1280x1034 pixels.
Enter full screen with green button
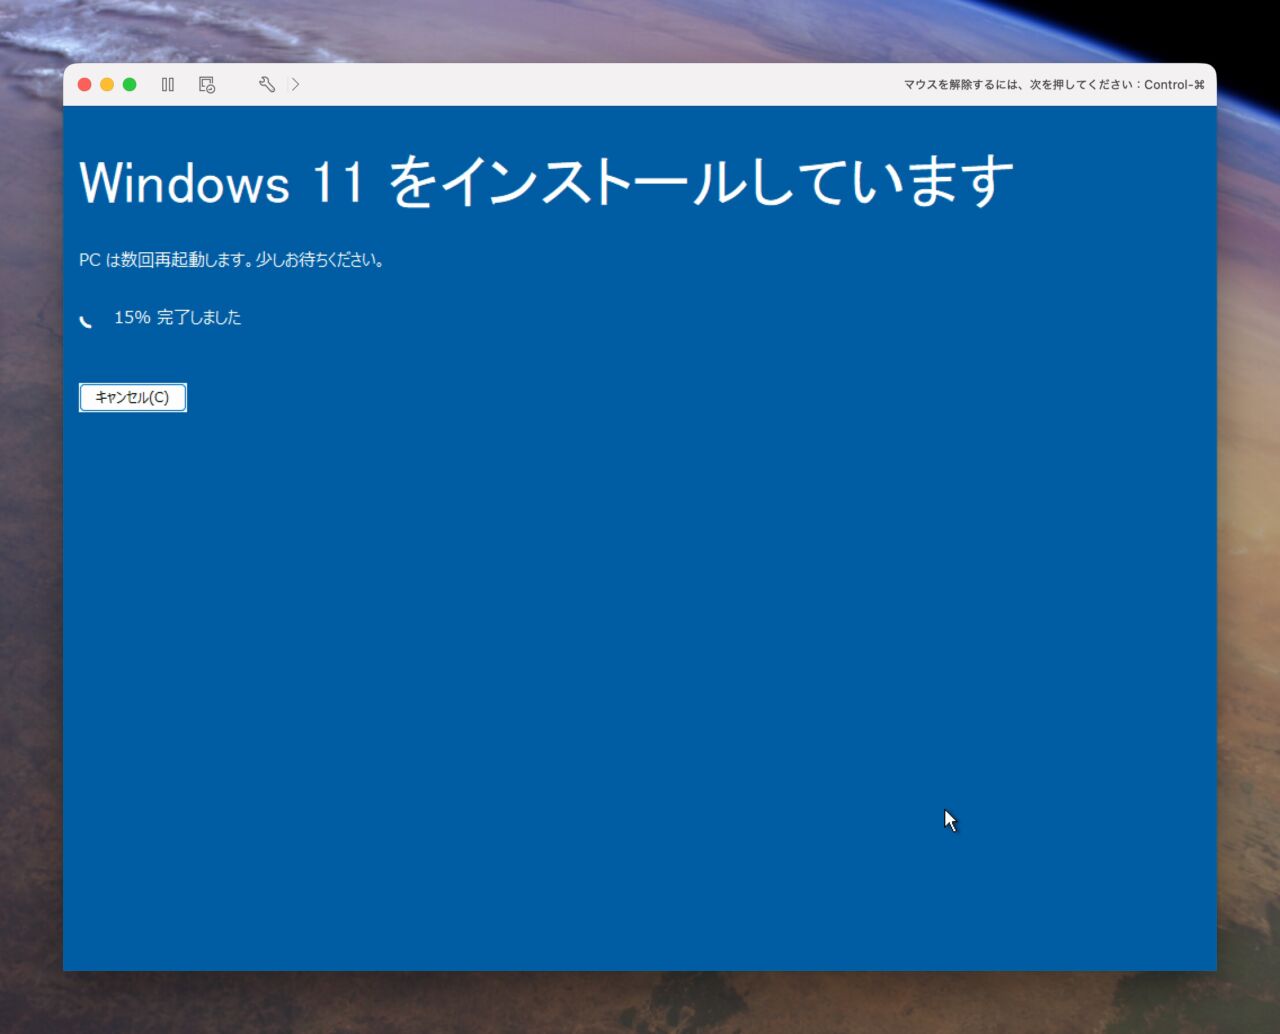point(130,85)
